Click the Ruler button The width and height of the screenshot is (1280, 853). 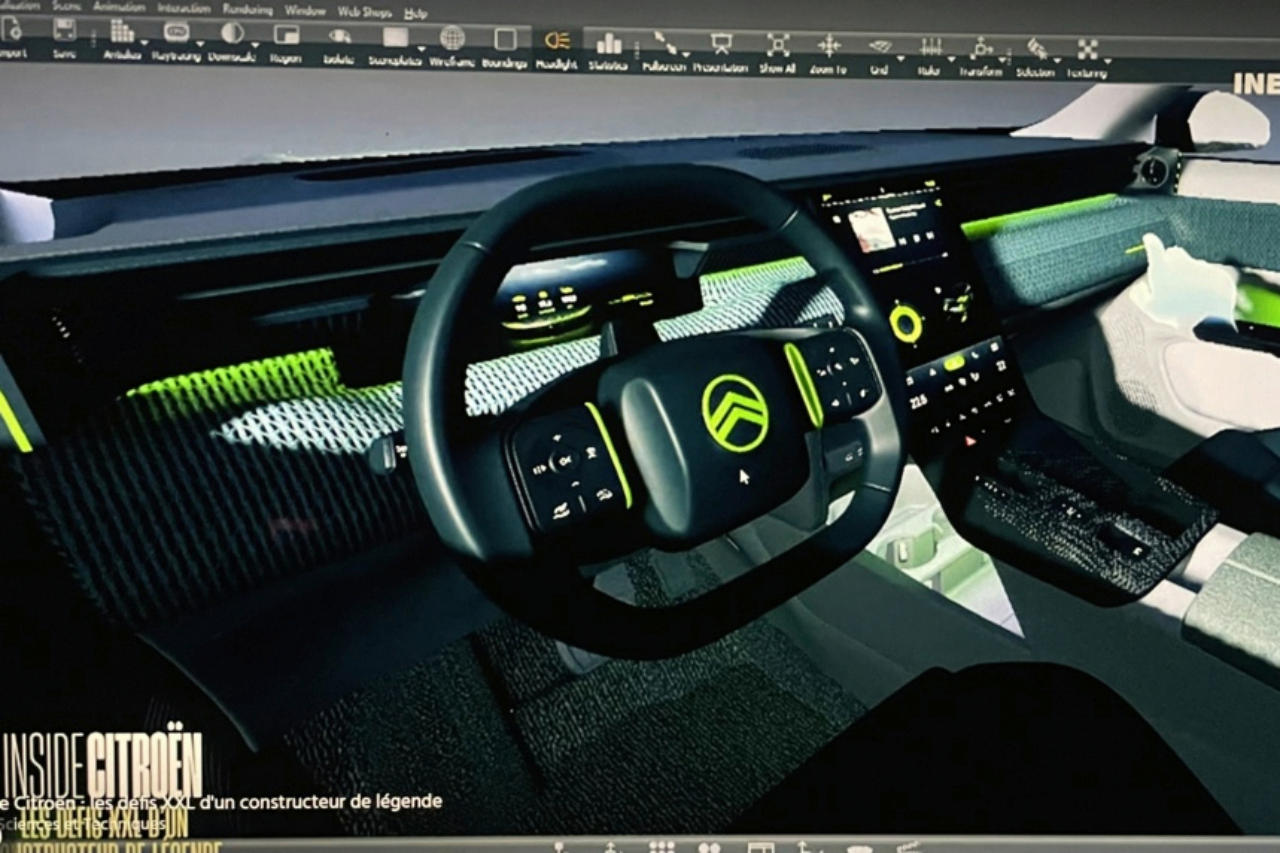[x=930, y=47]
